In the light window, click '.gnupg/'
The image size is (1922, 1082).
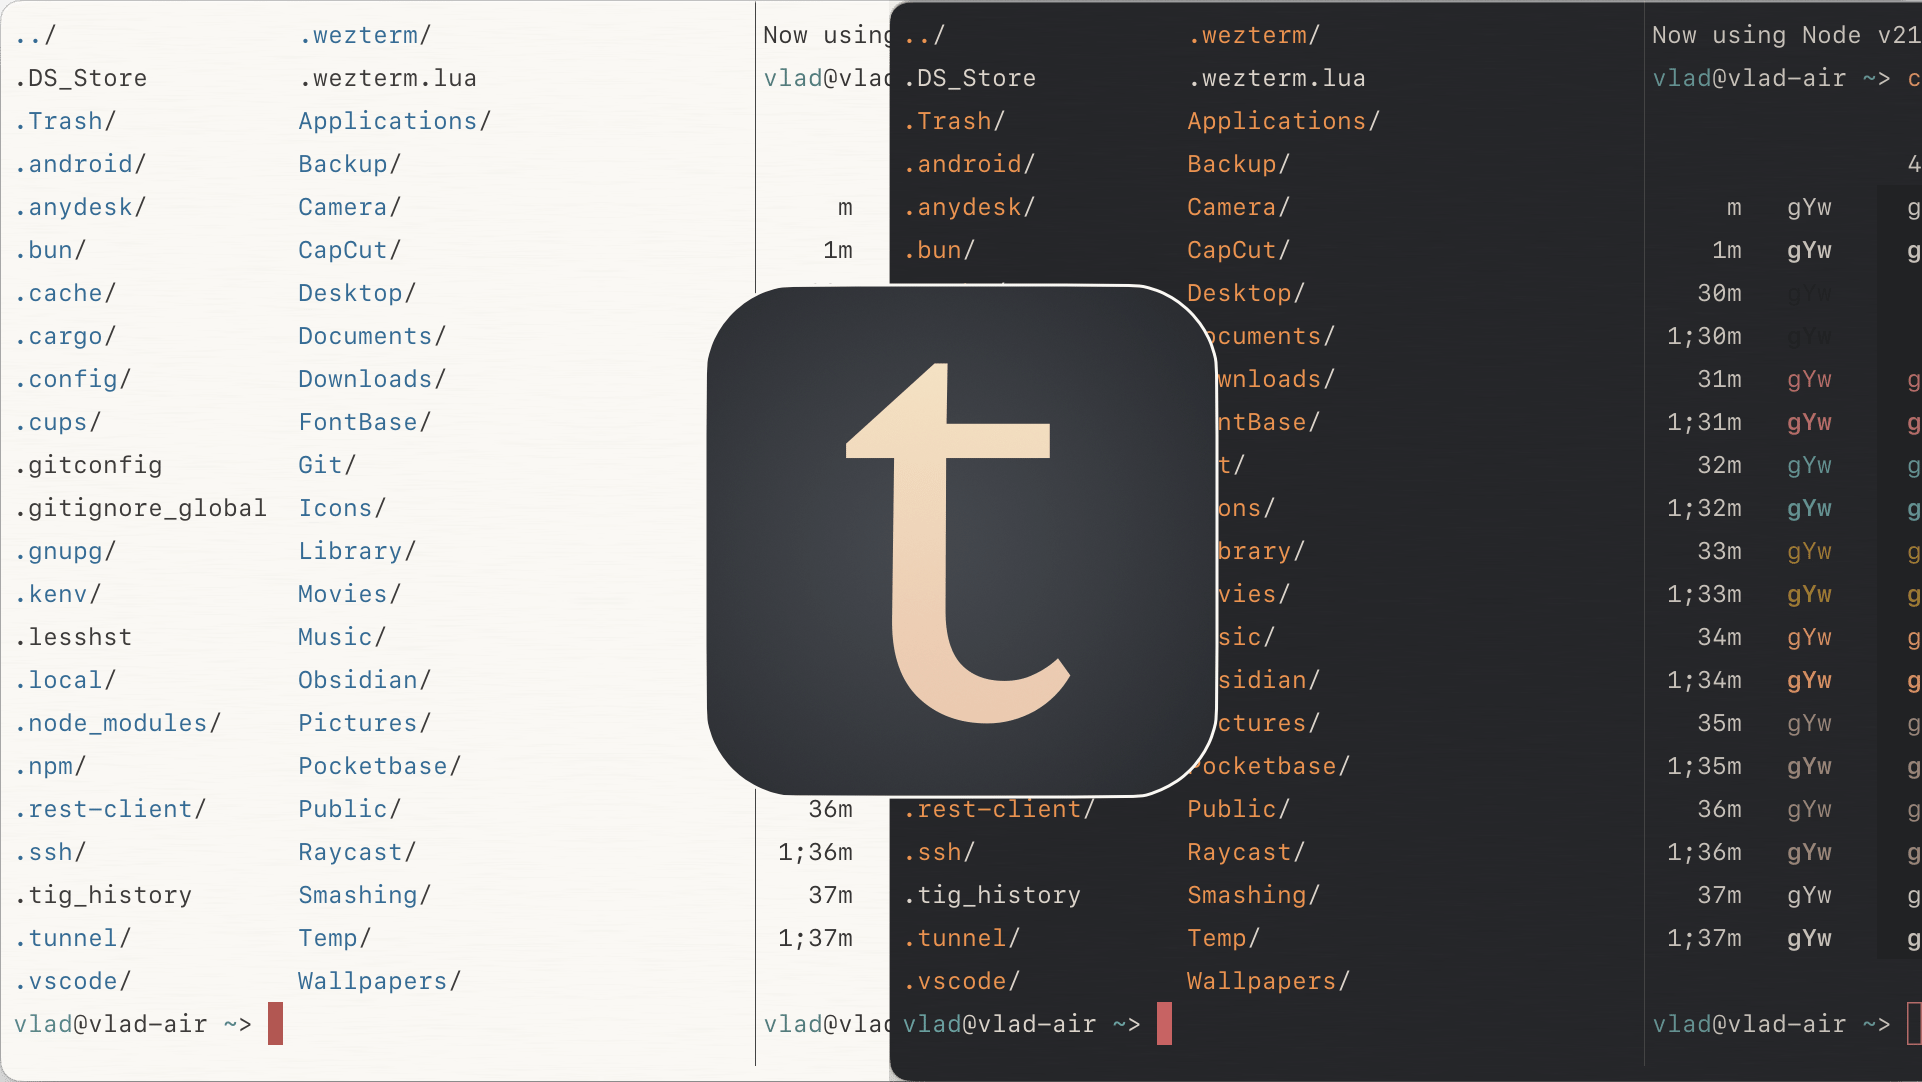(x=66, y=551)
